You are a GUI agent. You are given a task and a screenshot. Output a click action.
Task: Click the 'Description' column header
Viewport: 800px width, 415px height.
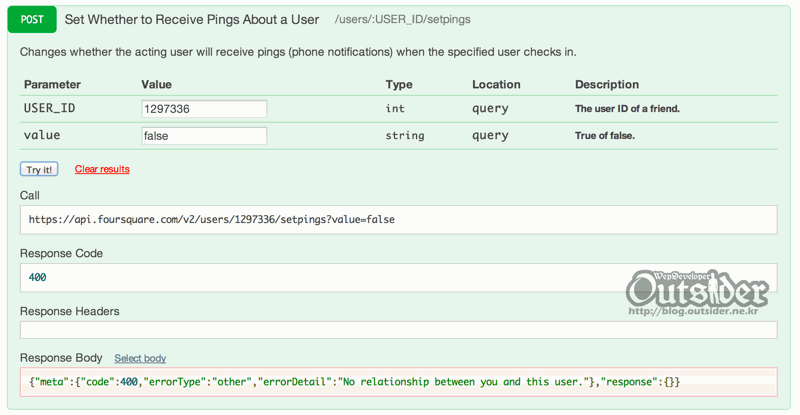607,84
